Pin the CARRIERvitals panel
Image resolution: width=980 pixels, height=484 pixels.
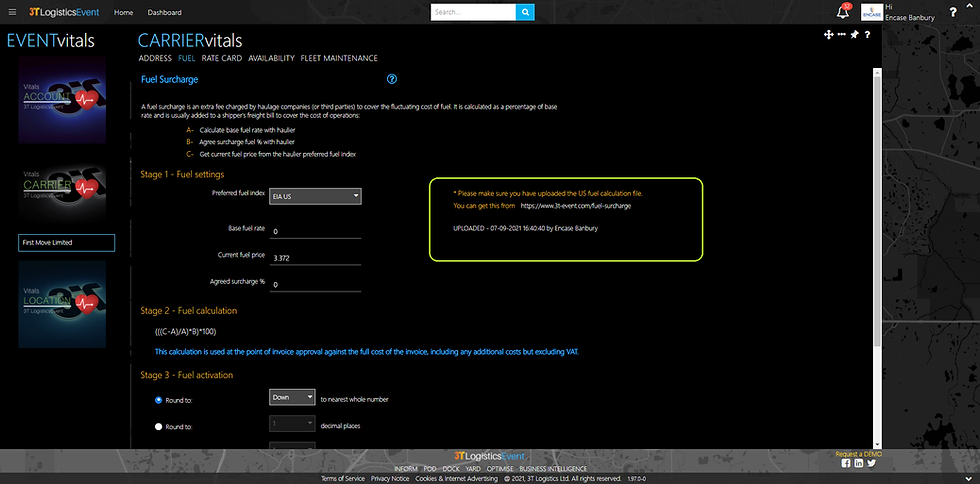click(854, 35)
